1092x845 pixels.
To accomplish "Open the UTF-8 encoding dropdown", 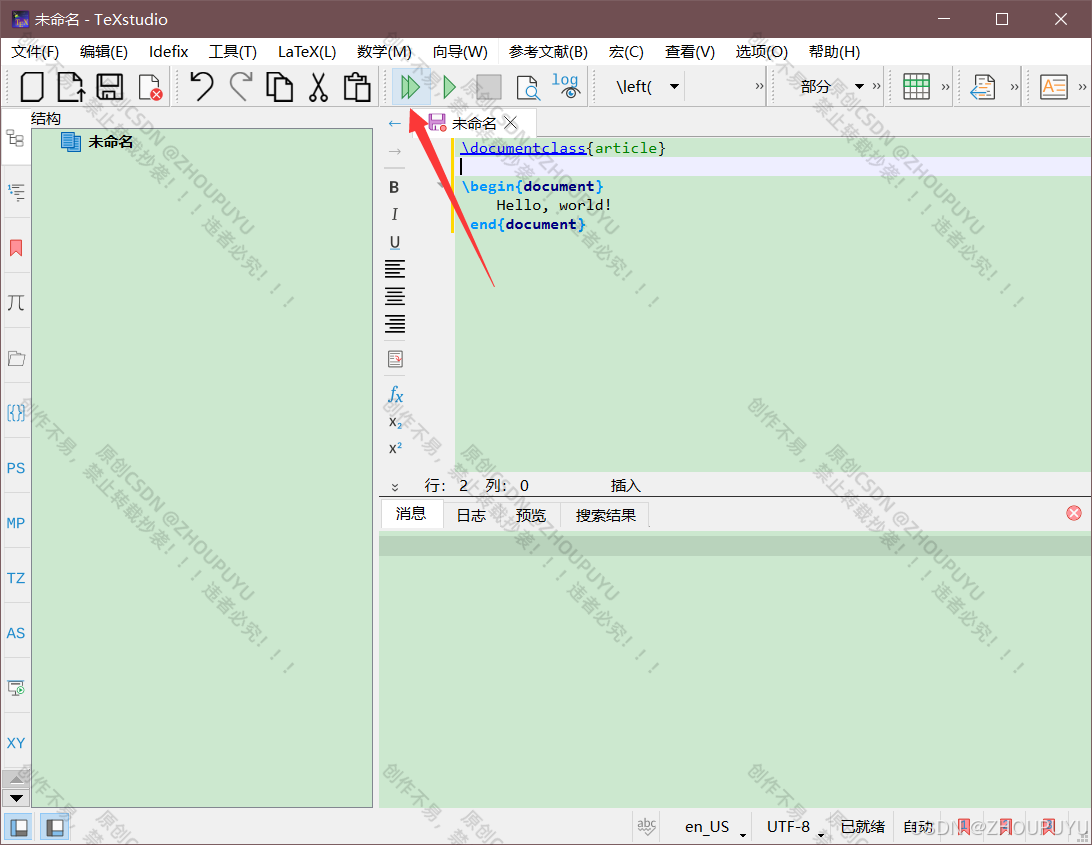I will (795, 827).
